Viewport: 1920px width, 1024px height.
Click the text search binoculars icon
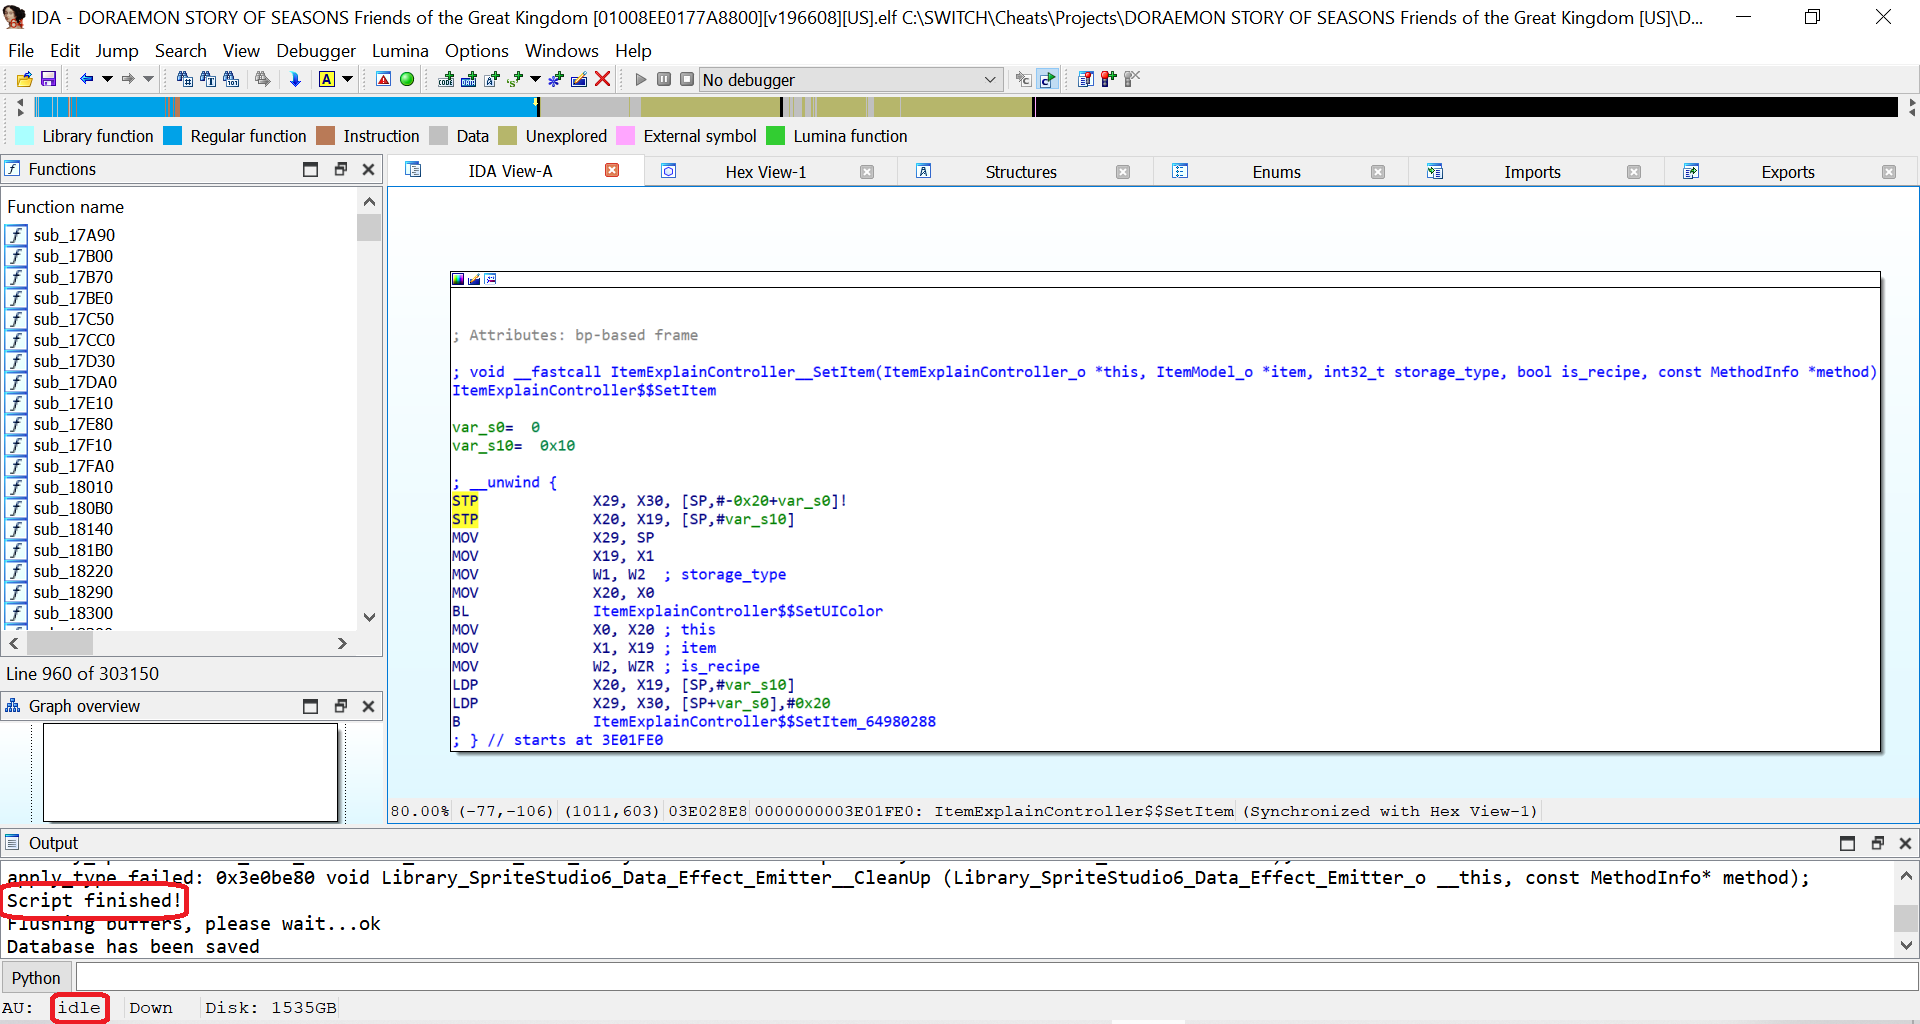tap(208, 79)
